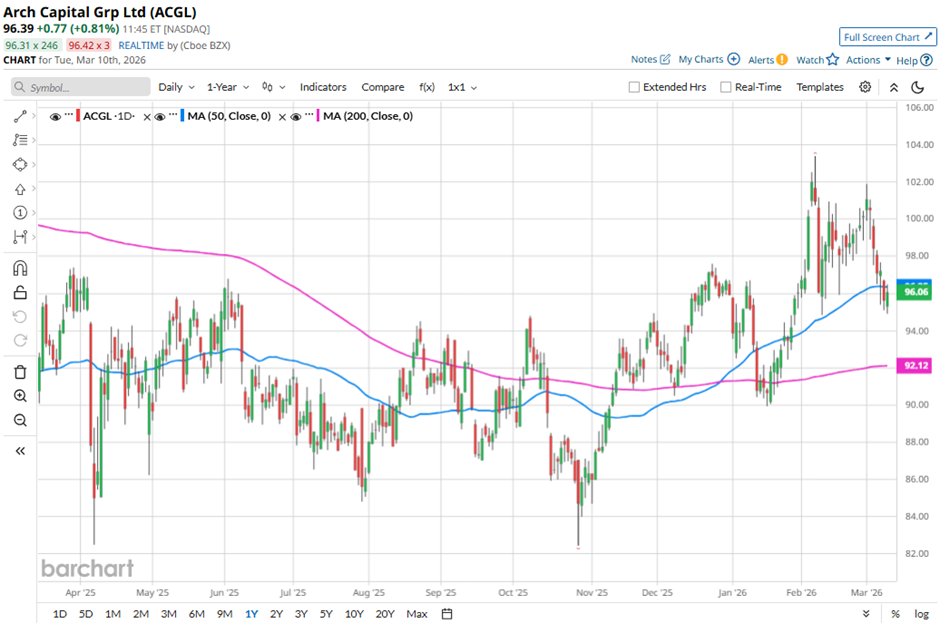
Task: Open the Notes link
Action: coord(650,60)
